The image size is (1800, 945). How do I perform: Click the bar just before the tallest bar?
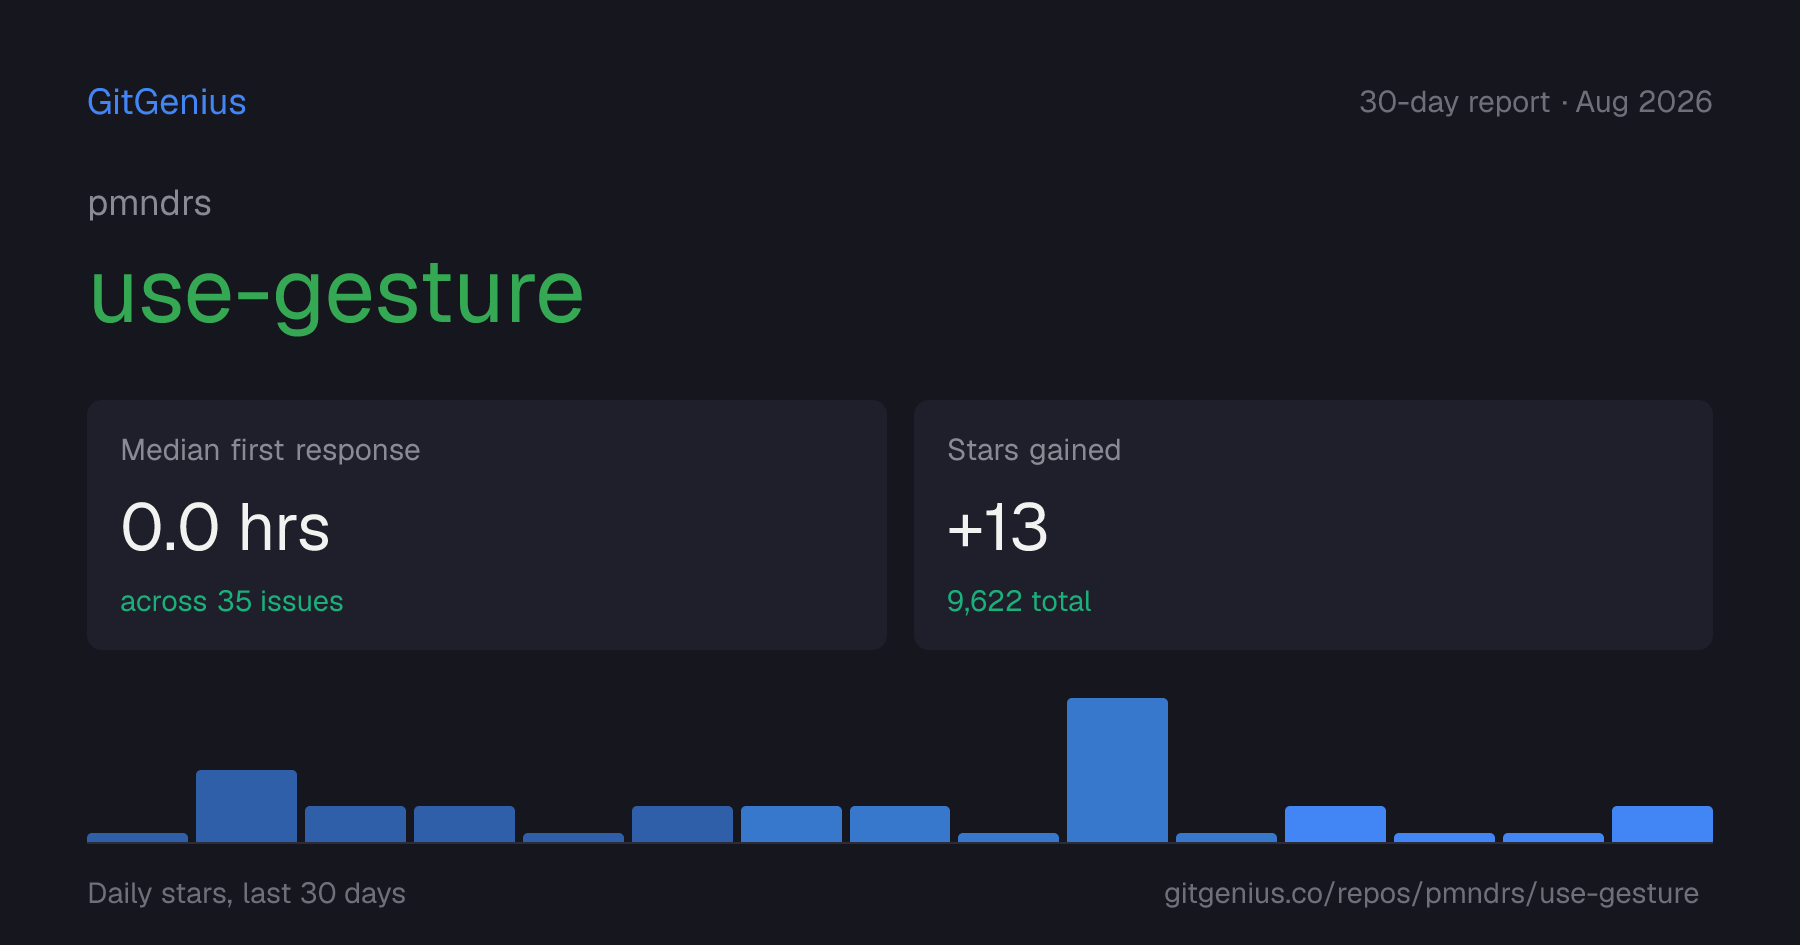tap(1008, 838)
